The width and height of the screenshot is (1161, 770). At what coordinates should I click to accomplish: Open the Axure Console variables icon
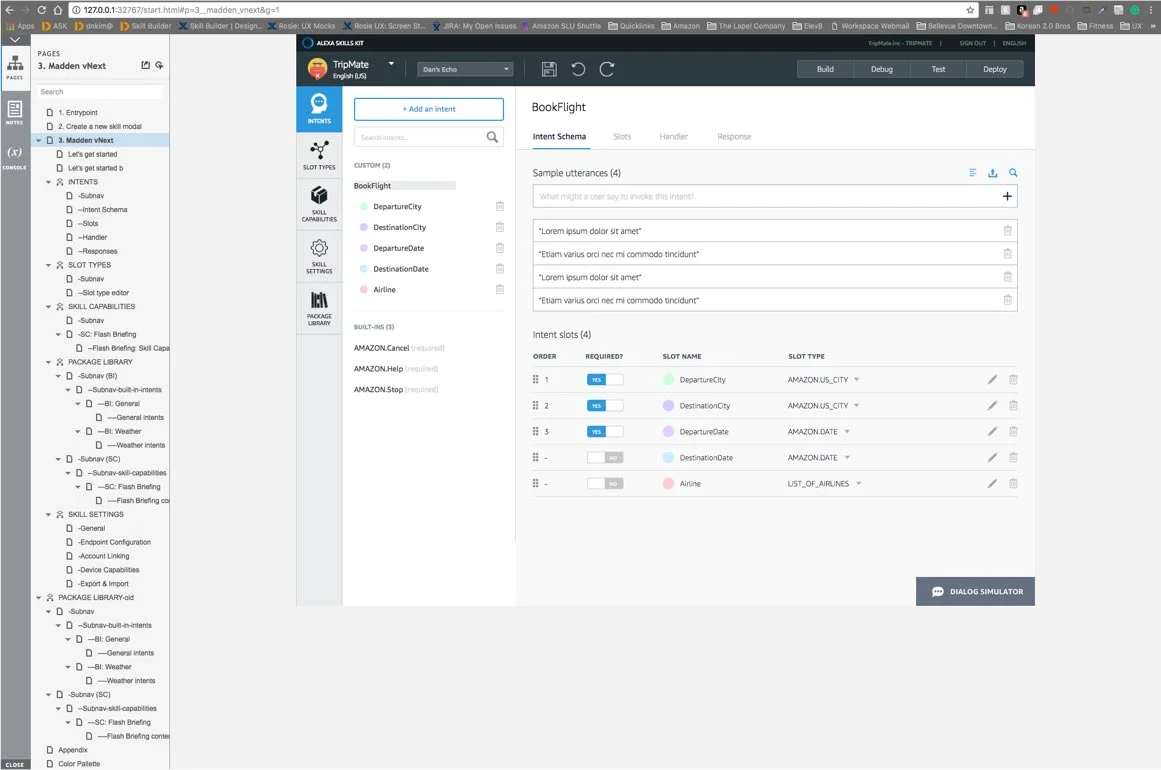coord(15,156)
